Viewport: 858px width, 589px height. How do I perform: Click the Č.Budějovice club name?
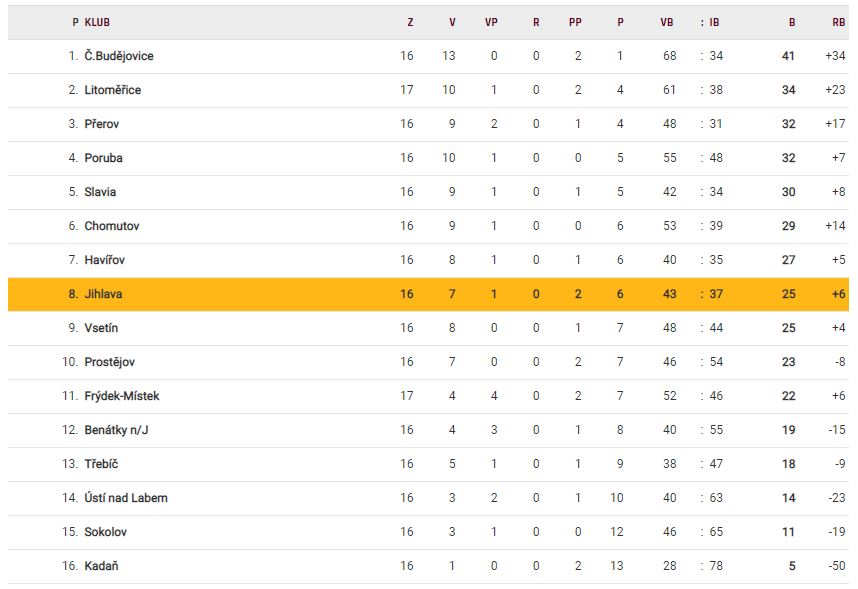pos(119,56)
